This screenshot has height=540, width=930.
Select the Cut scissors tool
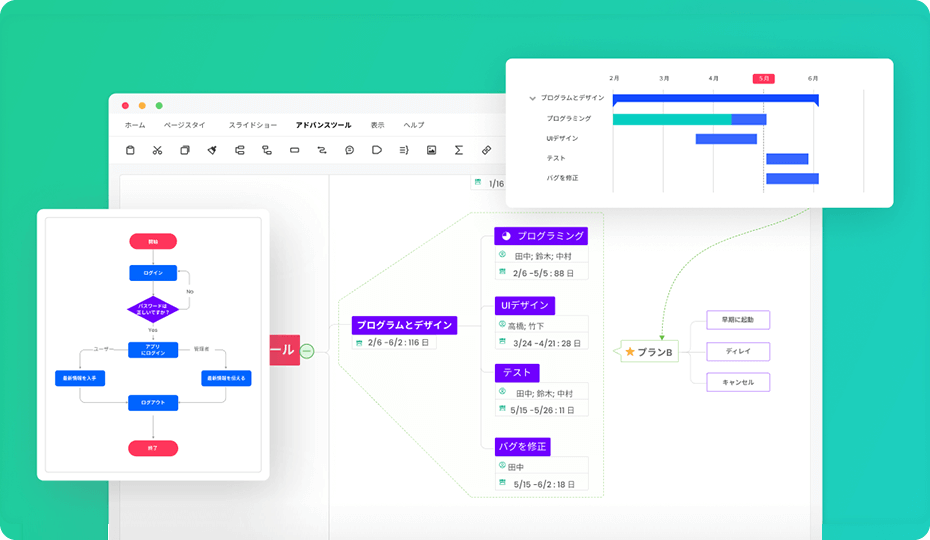click(x=157, y=150)
